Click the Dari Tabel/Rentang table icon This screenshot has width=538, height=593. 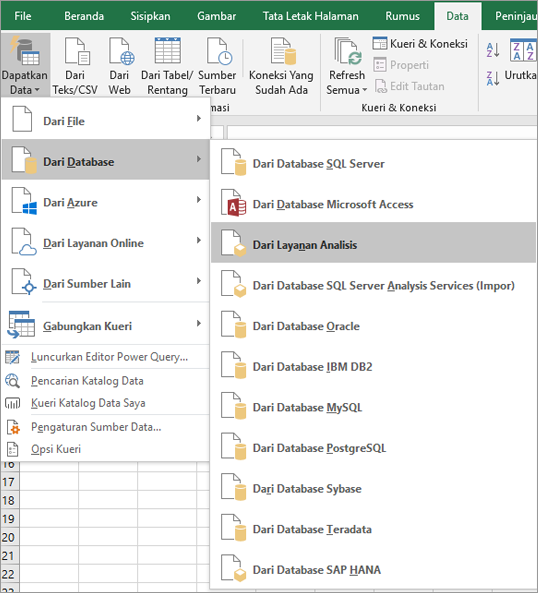(167, 50)
